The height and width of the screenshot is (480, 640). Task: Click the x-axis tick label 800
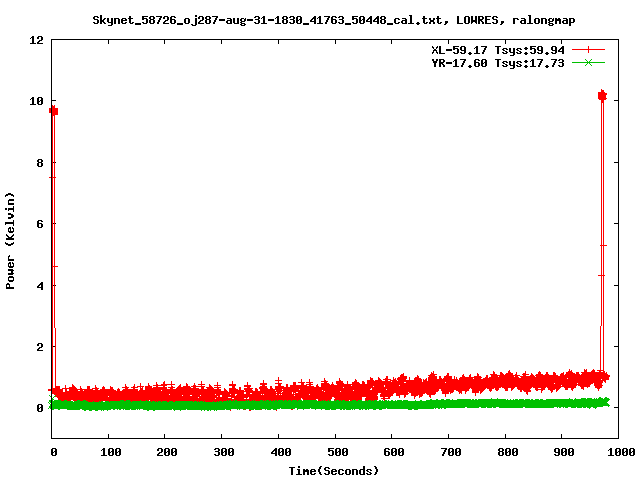click(x=508, y=452)
